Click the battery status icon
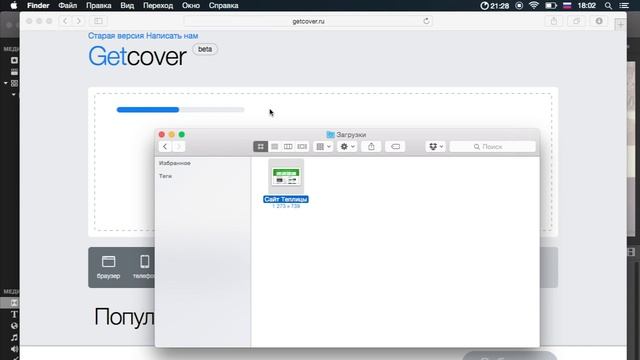640x360 pixels. (x=551, y=6)
